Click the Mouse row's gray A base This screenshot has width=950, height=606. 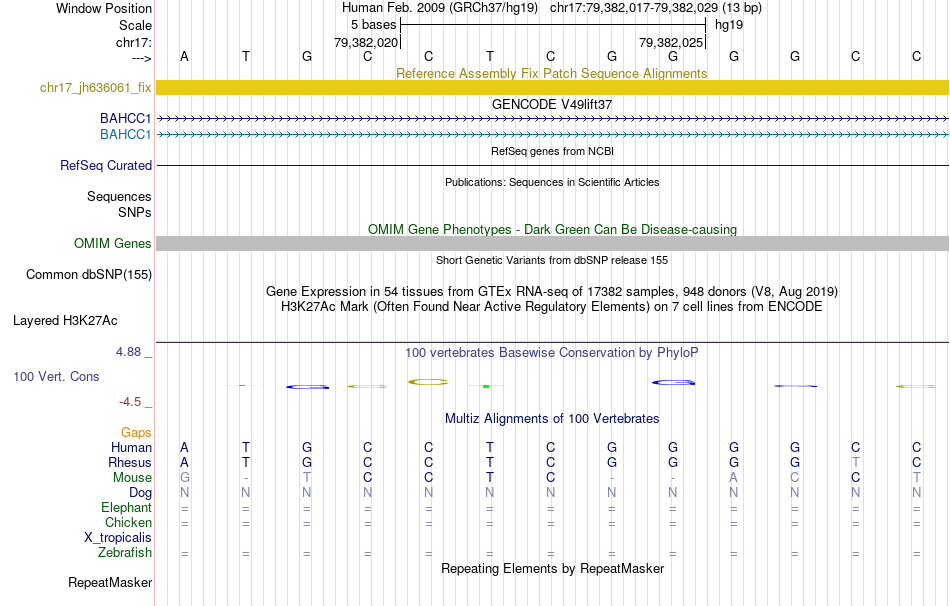point(734,478)
